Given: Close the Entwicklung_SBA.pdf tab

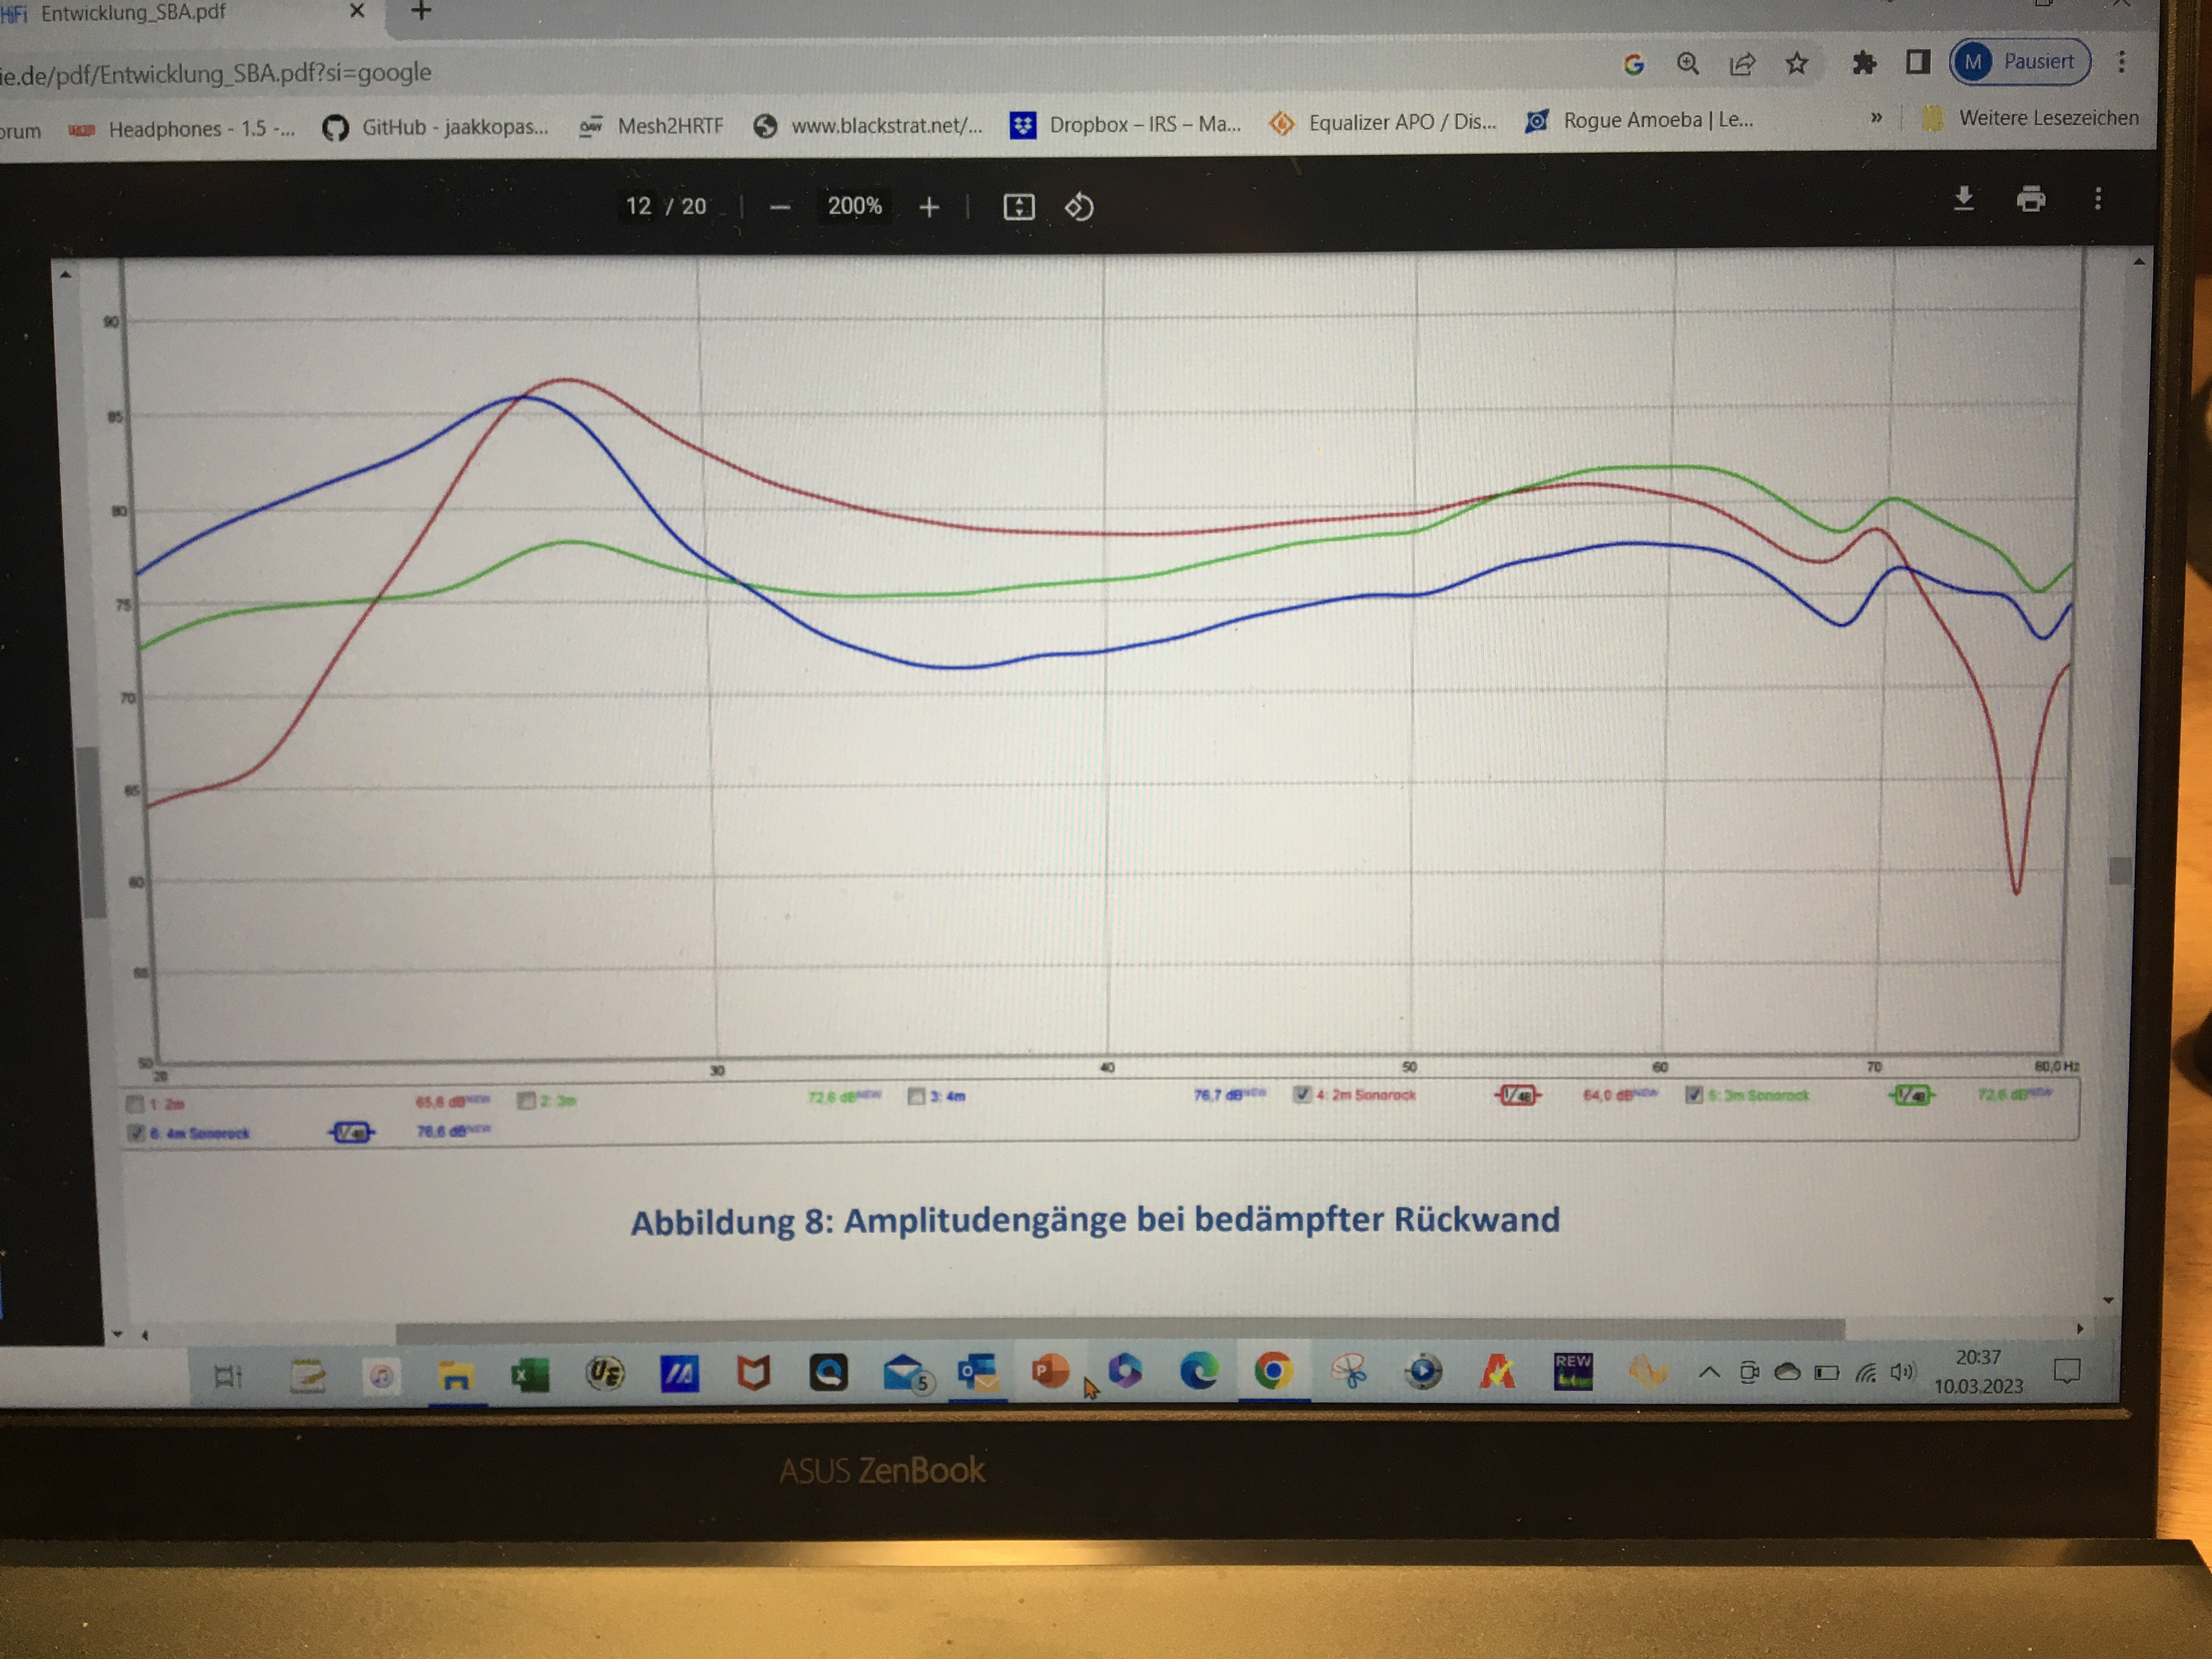Looking at the screenshot, I should tap(357, 11).
